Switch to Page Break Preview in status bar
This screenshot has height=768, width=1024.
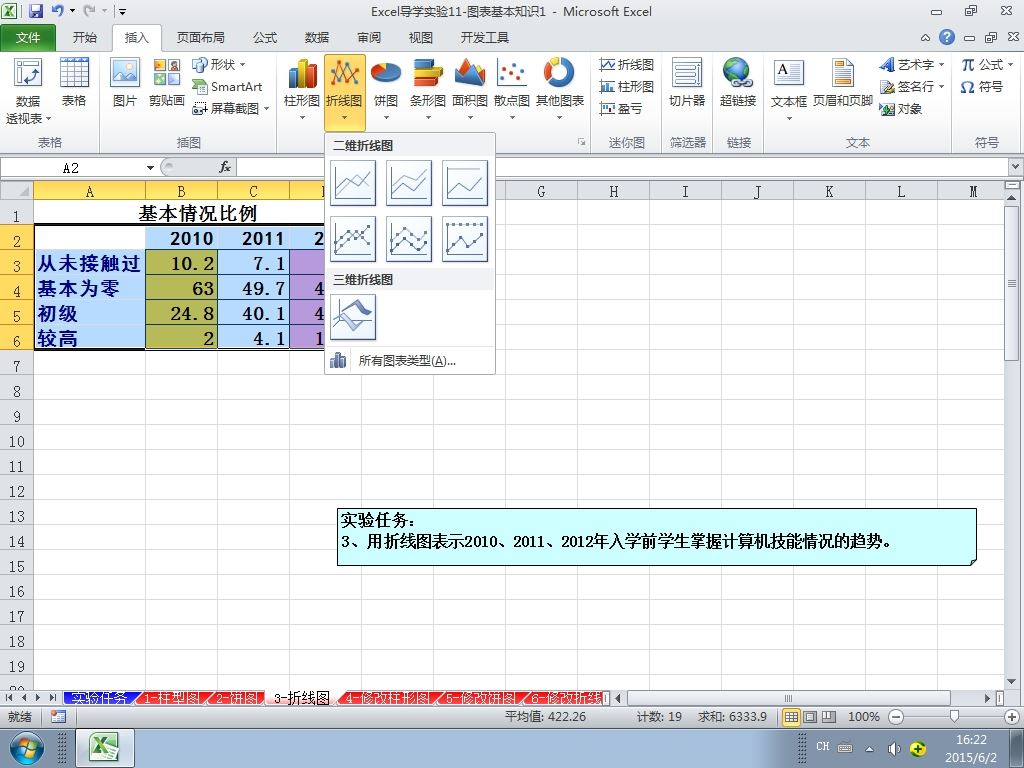(829, 716)
